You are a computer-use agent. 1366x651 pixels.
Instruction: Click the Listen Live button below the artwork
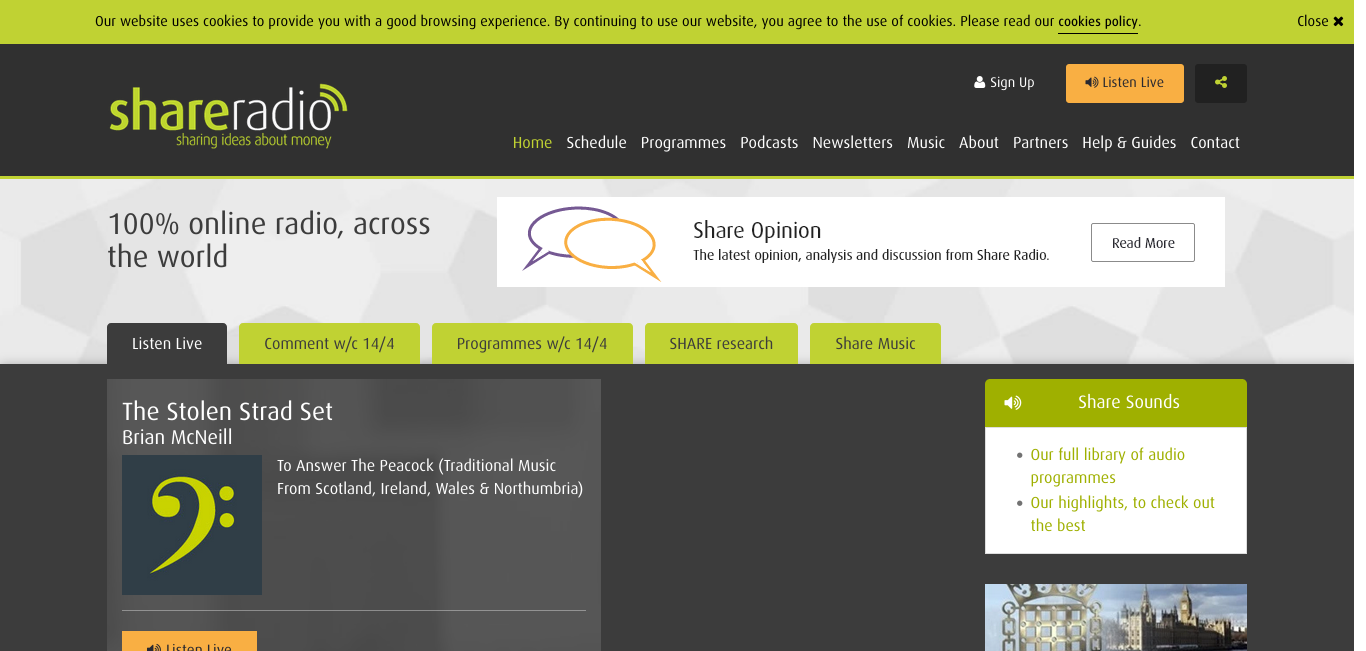point(189,643)
